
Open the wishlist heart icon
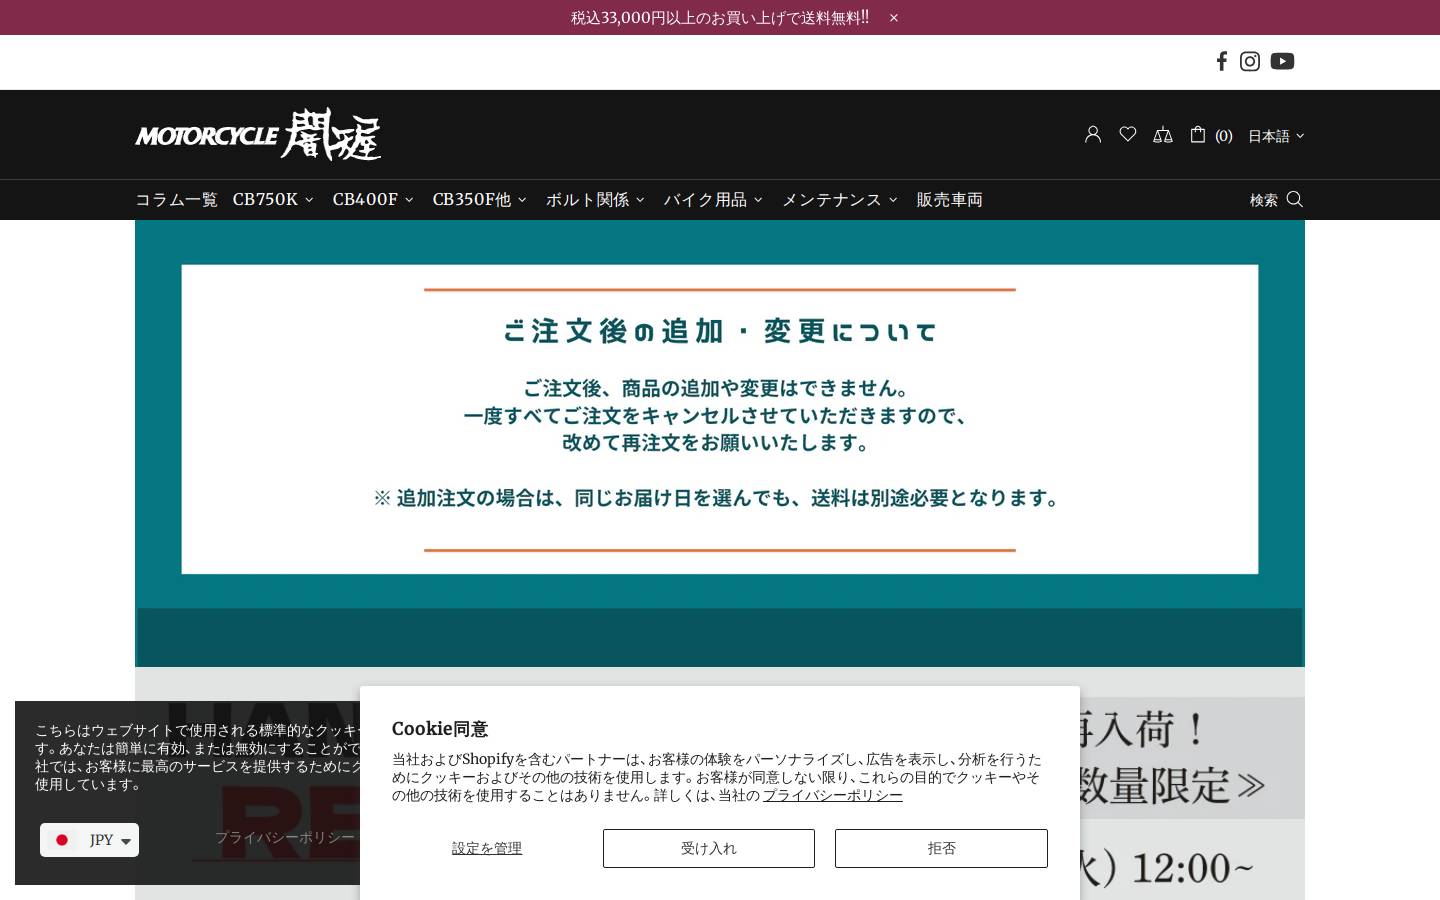click(x=1128, y=134)
